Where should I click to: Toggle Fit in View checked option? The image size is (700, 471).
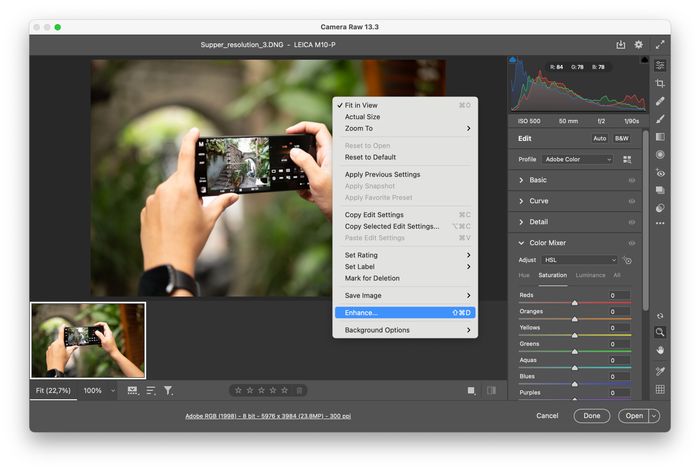(x=405, y=105)
